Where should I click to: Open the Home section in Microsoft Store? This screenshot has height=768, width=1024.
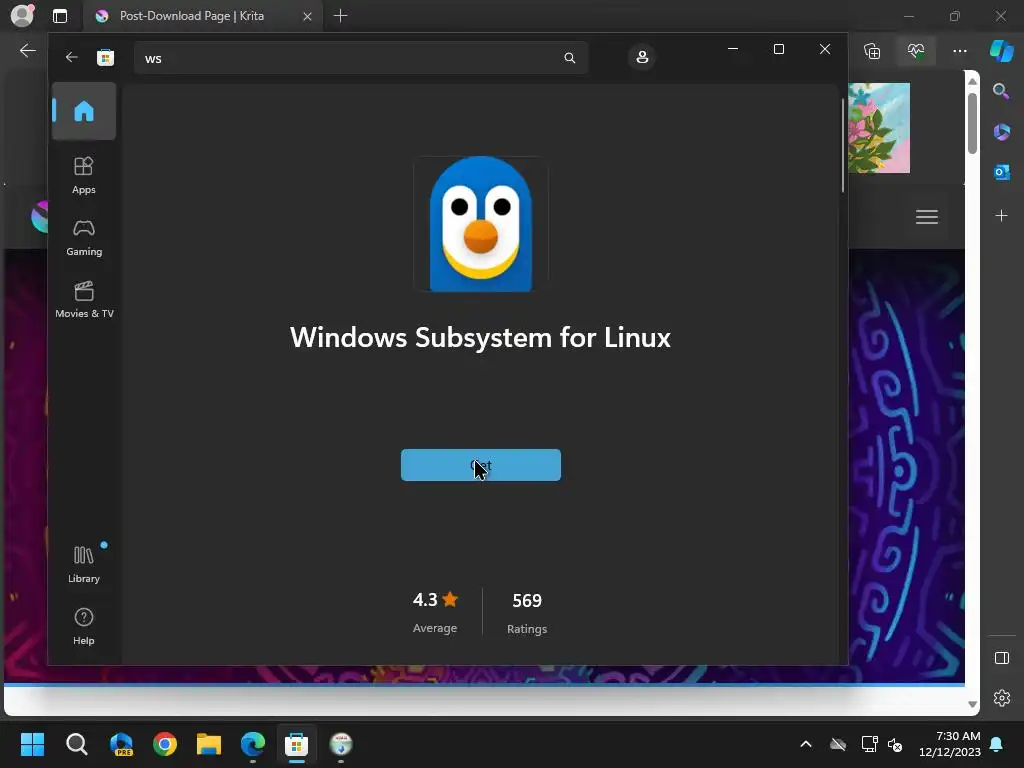tap(84, 111)
